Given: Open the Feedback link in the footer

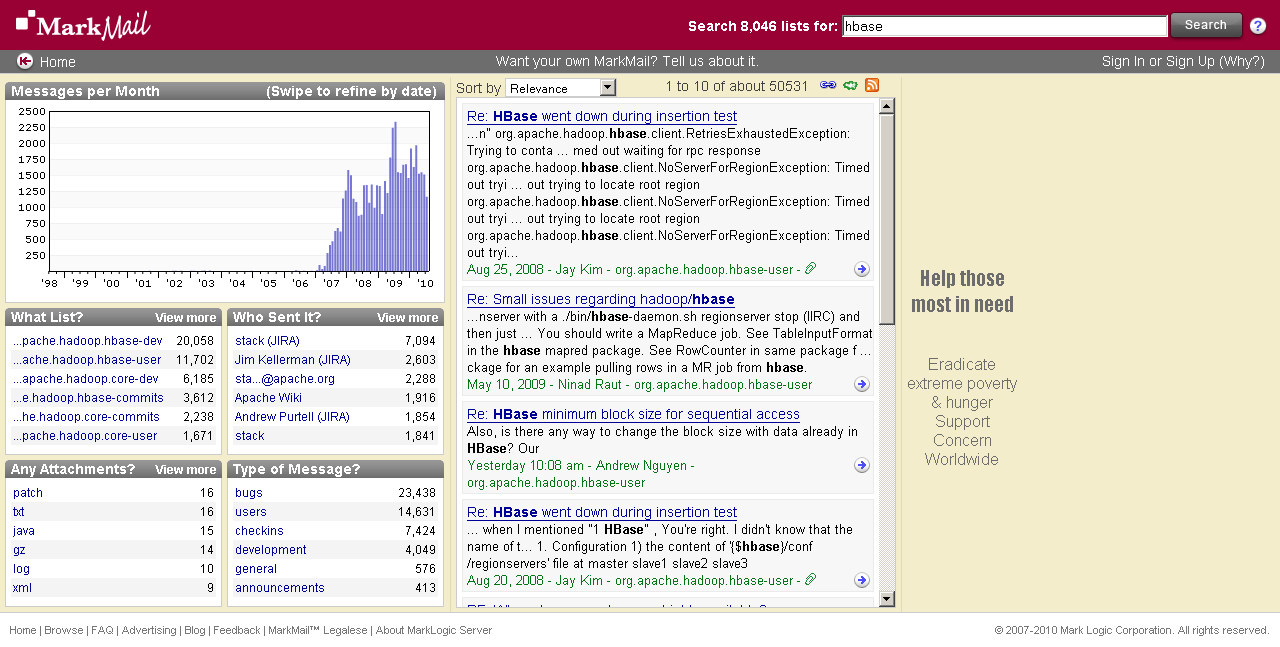Looking at the screenshot, I should point(237,630).
